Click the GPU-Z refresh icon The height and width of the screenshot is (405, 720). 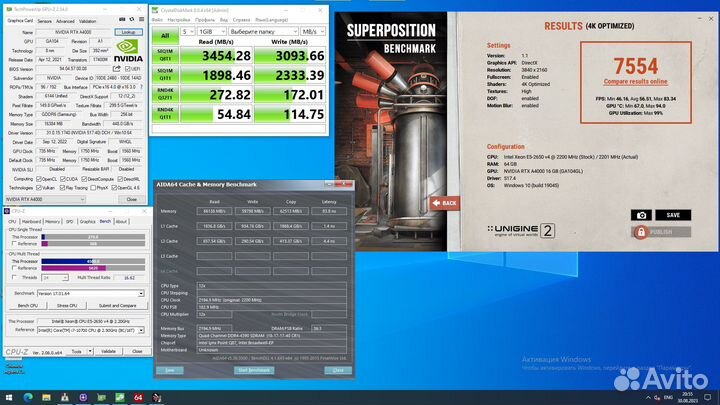click(x=132, y=20)
